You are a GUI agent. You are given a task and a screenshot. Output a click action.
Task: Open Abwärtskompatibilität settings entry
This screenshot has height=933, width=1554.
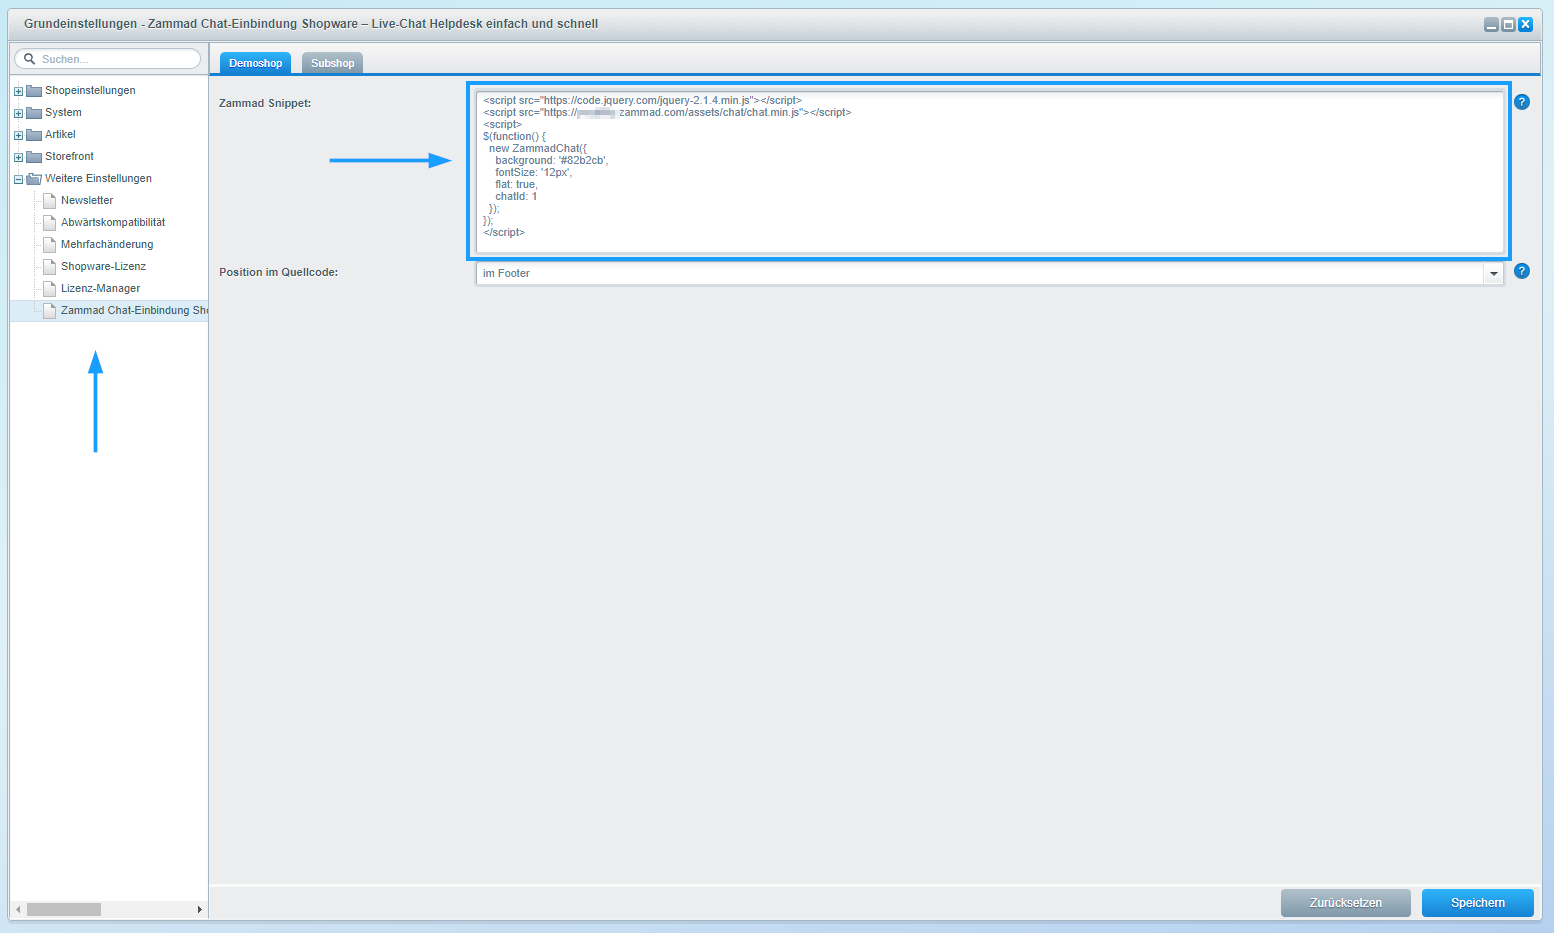pos(113,222)
